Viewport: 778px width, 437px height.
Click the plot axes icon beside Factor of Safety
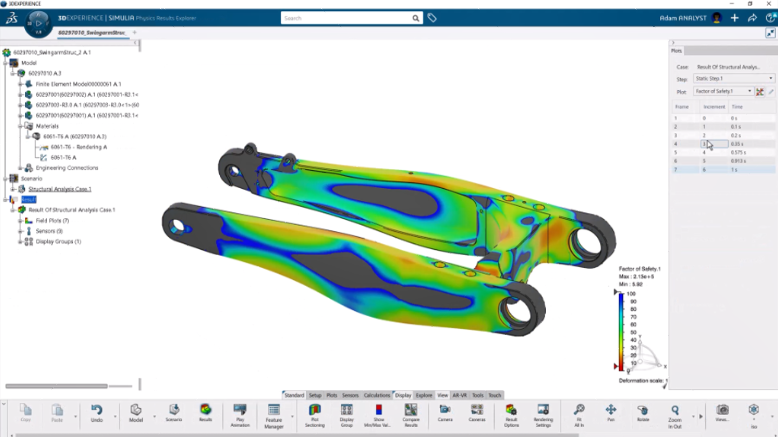pos(760,91)
